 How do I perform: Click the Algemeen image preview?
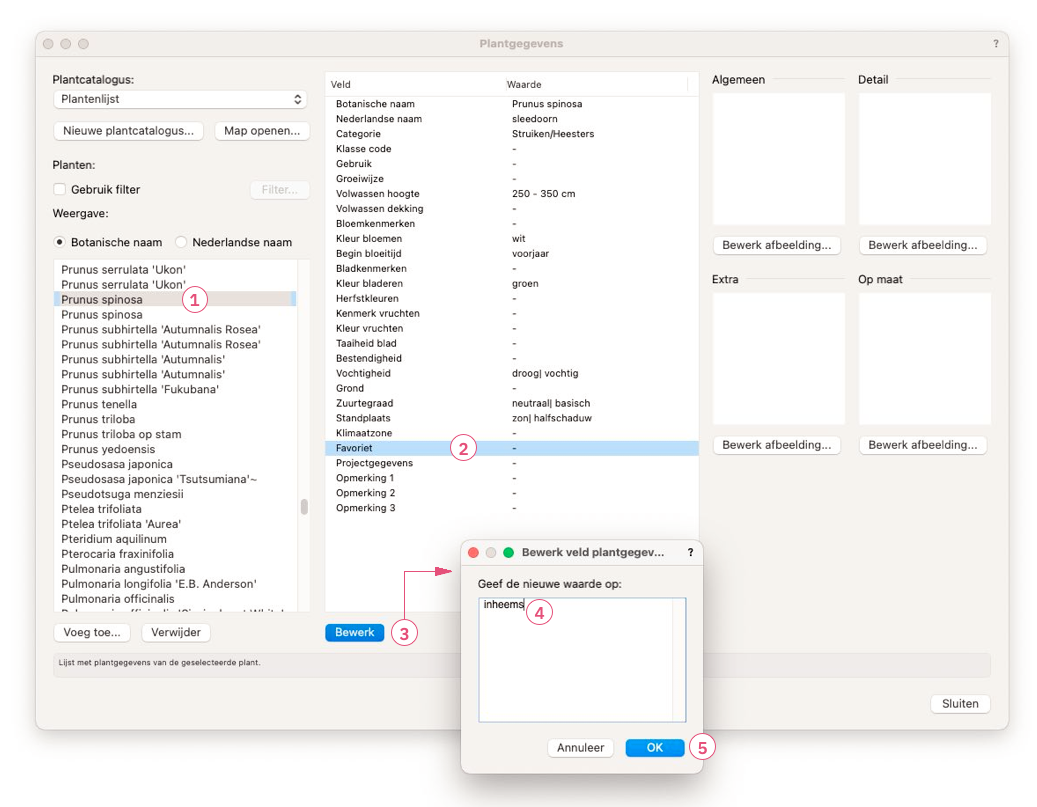point(779,159)
